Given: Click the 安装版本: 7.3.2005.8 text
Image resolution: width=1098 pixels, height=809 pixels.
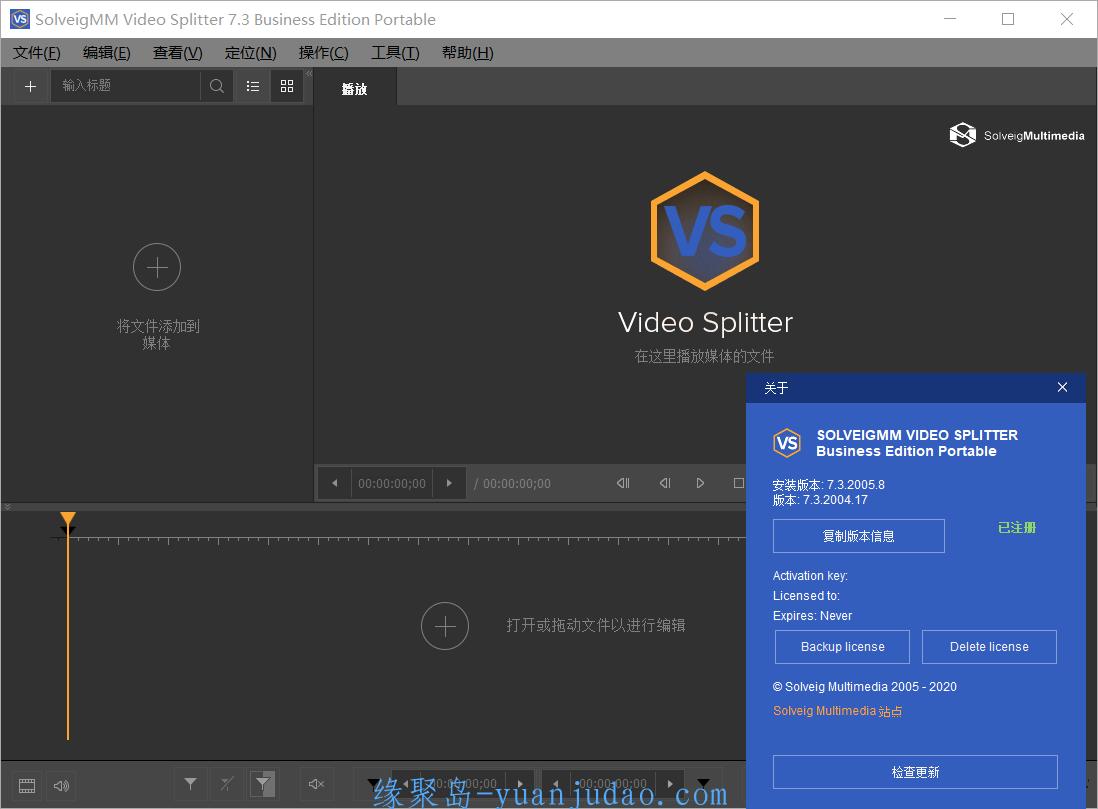Looking at the screenshot, I should (828, 485).
